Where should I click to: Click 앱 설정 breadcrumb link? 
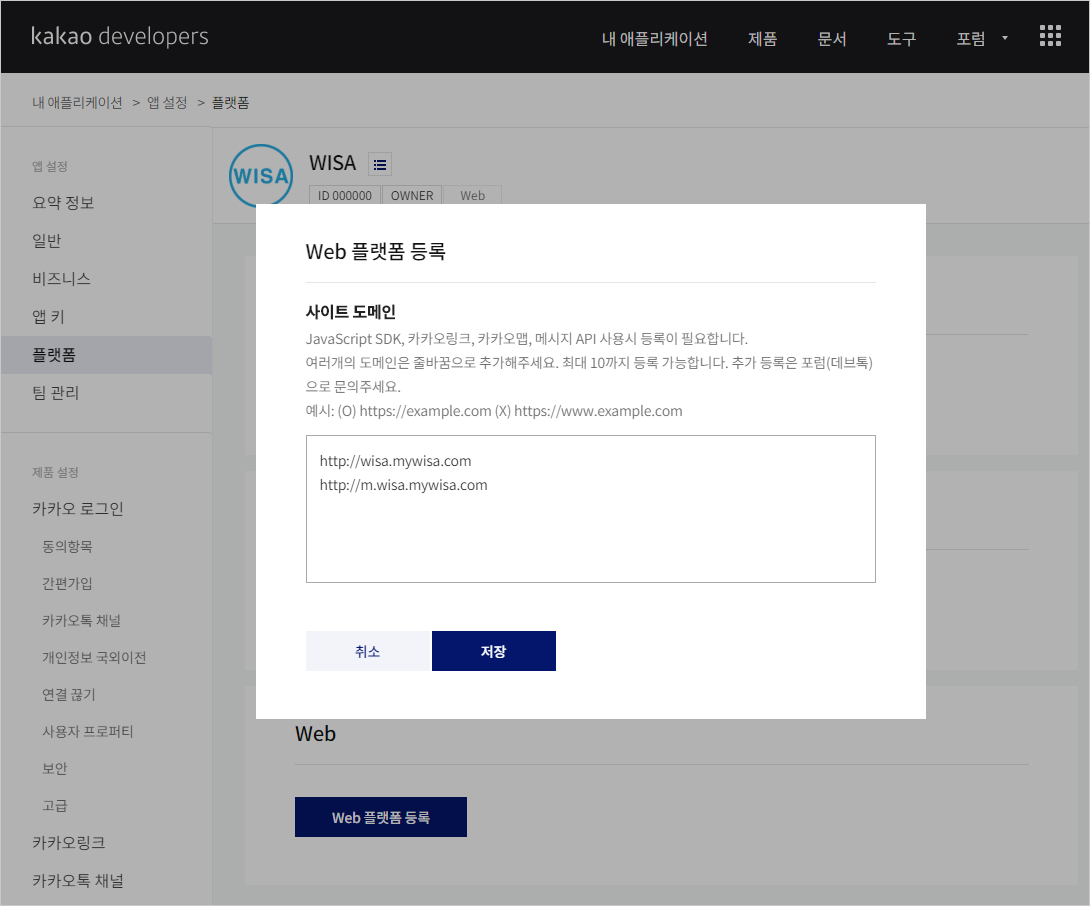click(167, 103)
